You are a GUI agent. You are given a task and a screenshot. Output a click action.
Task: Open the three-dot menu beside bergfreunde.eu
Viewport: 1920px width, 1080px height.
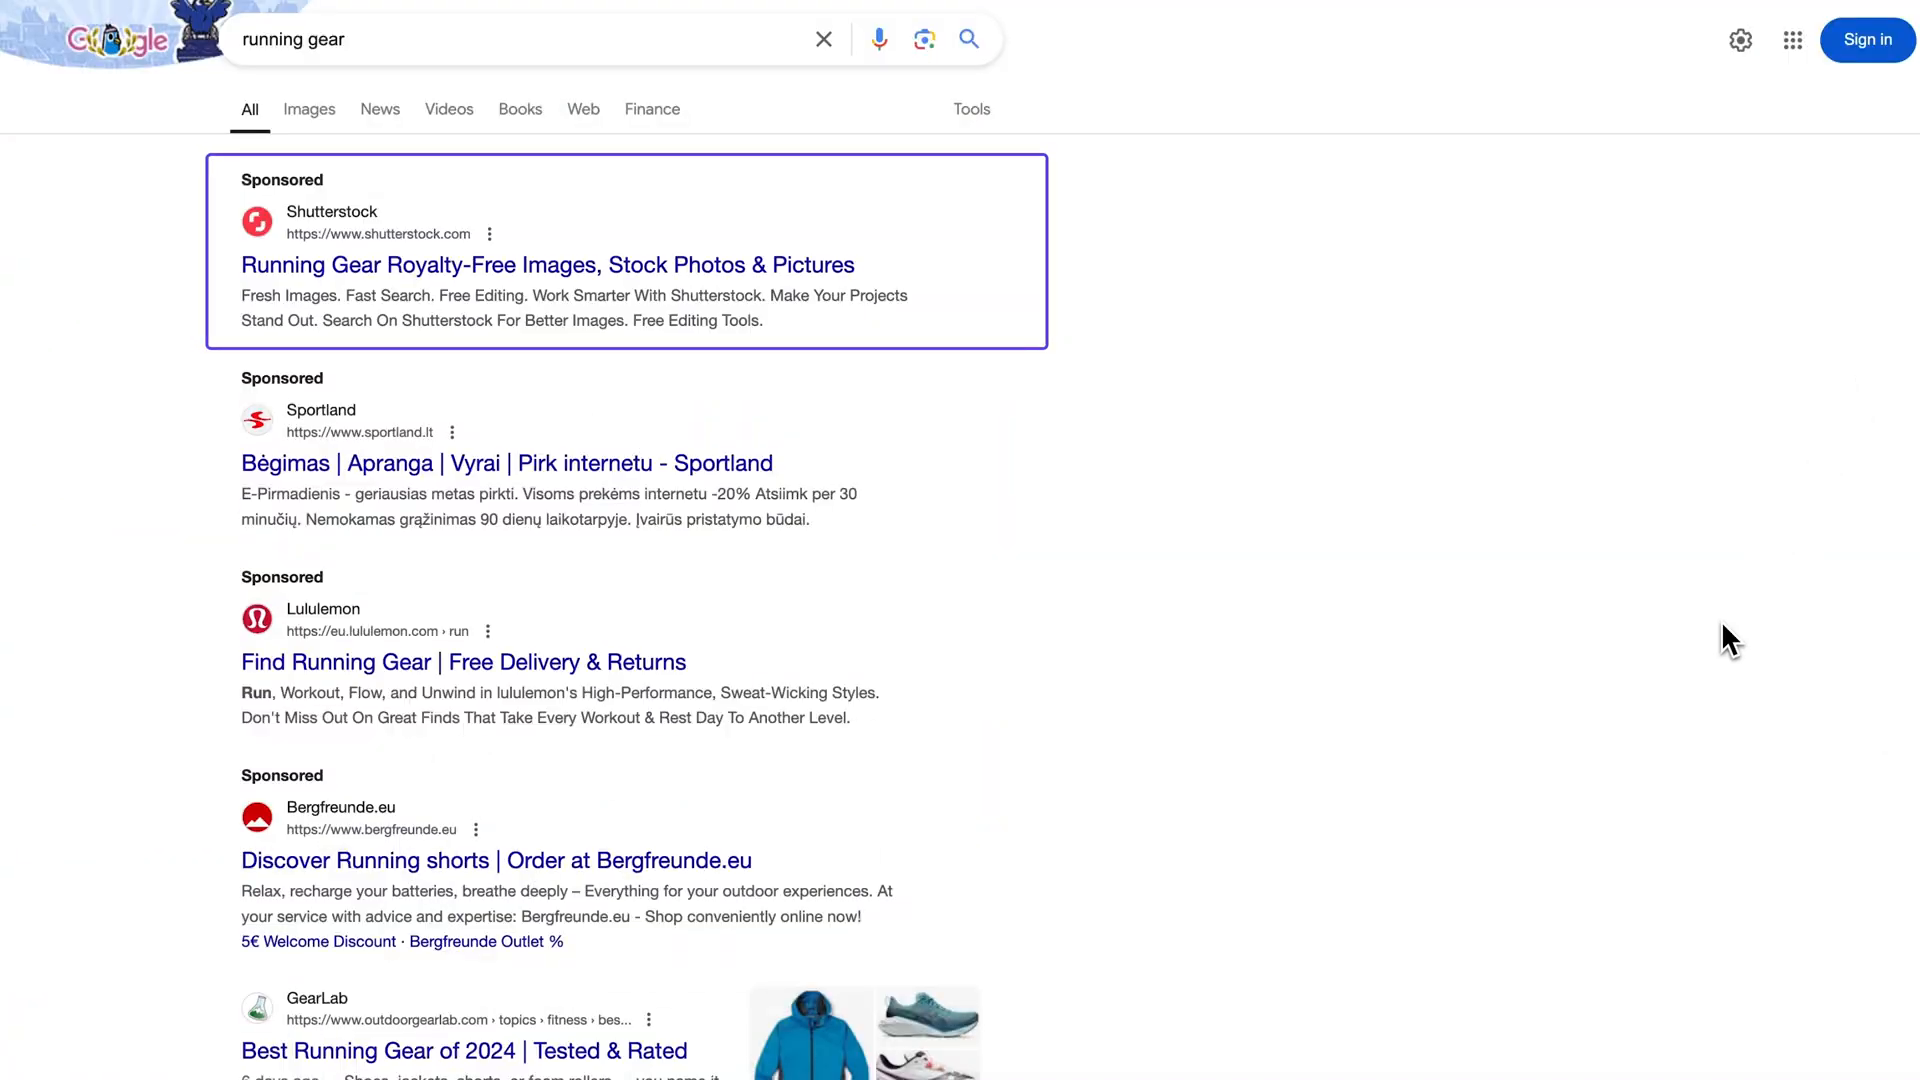476,829
